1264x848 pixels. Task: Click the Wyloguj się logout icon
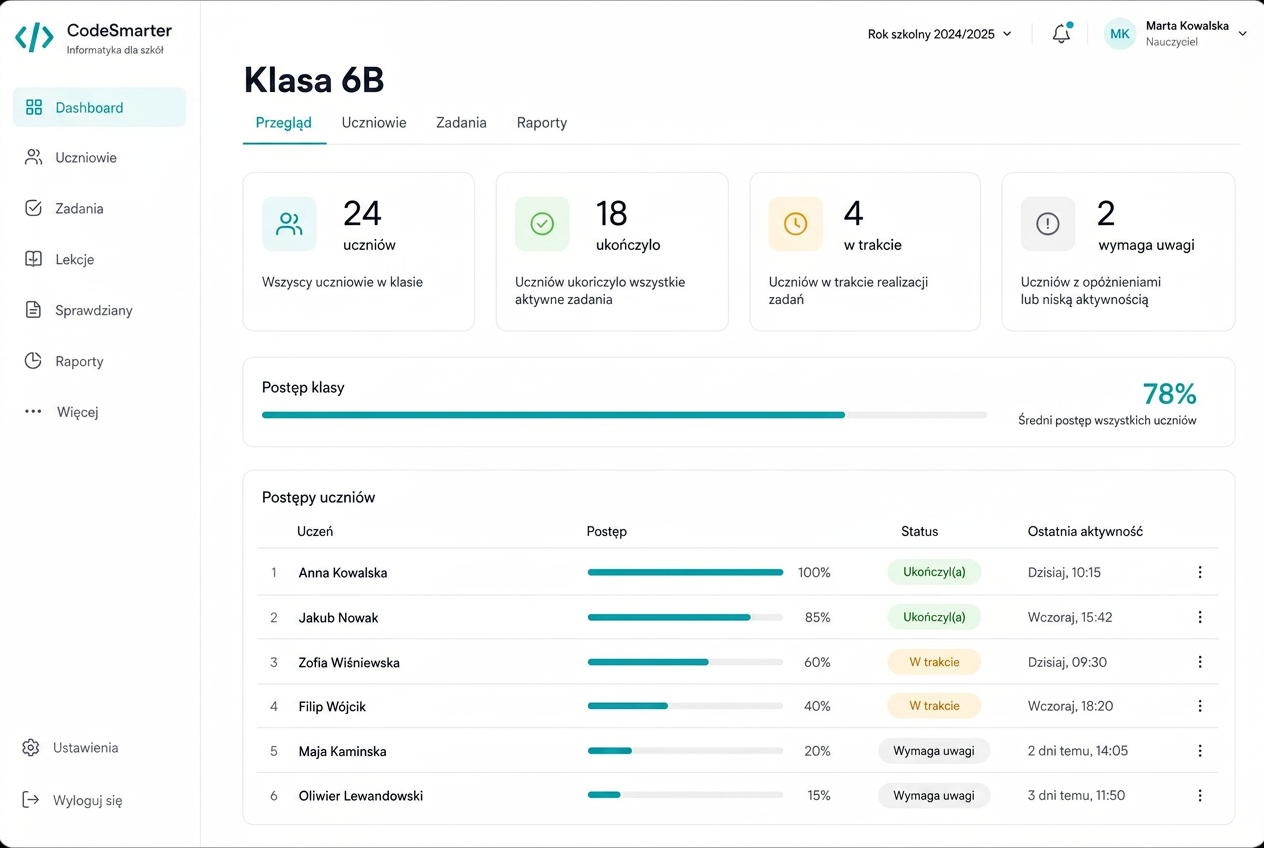coord(31,800)
